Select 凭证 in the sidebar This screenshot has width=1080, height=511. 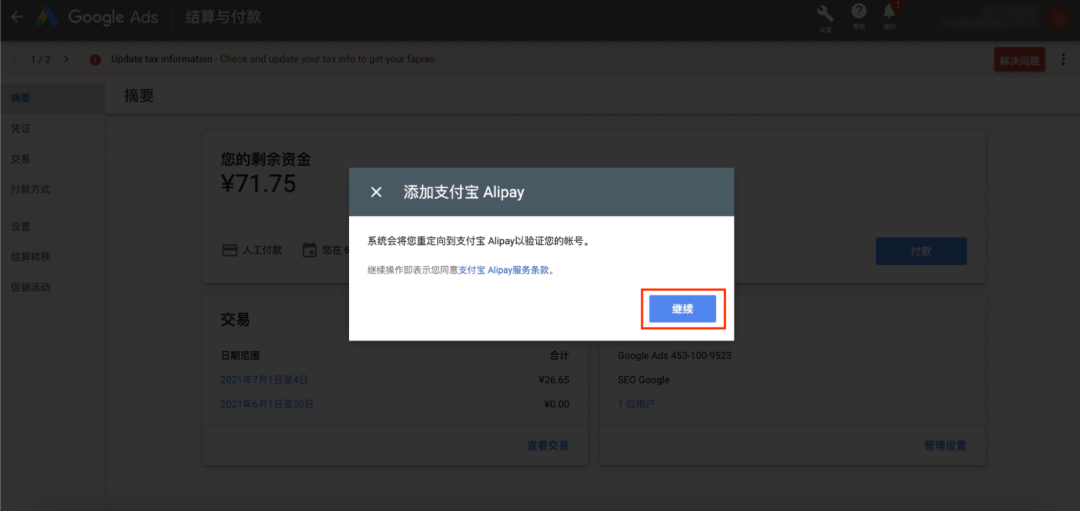(21, 129)
